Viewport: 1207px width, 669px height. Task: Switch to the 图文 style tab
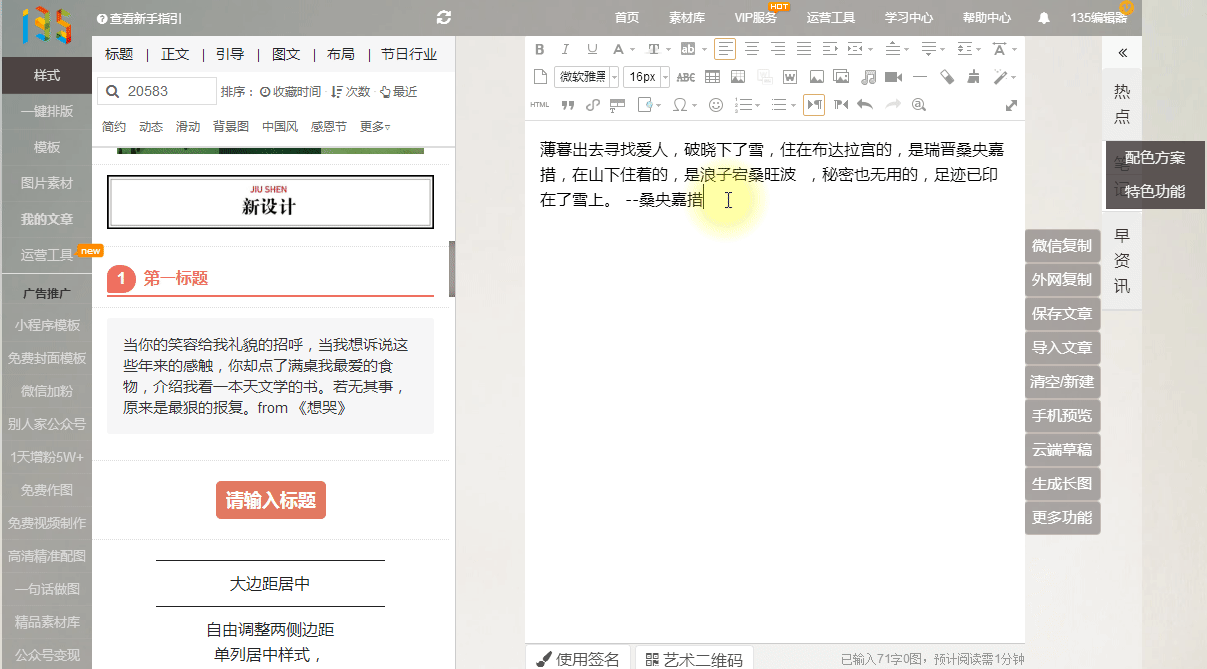[x=285, y=54]
